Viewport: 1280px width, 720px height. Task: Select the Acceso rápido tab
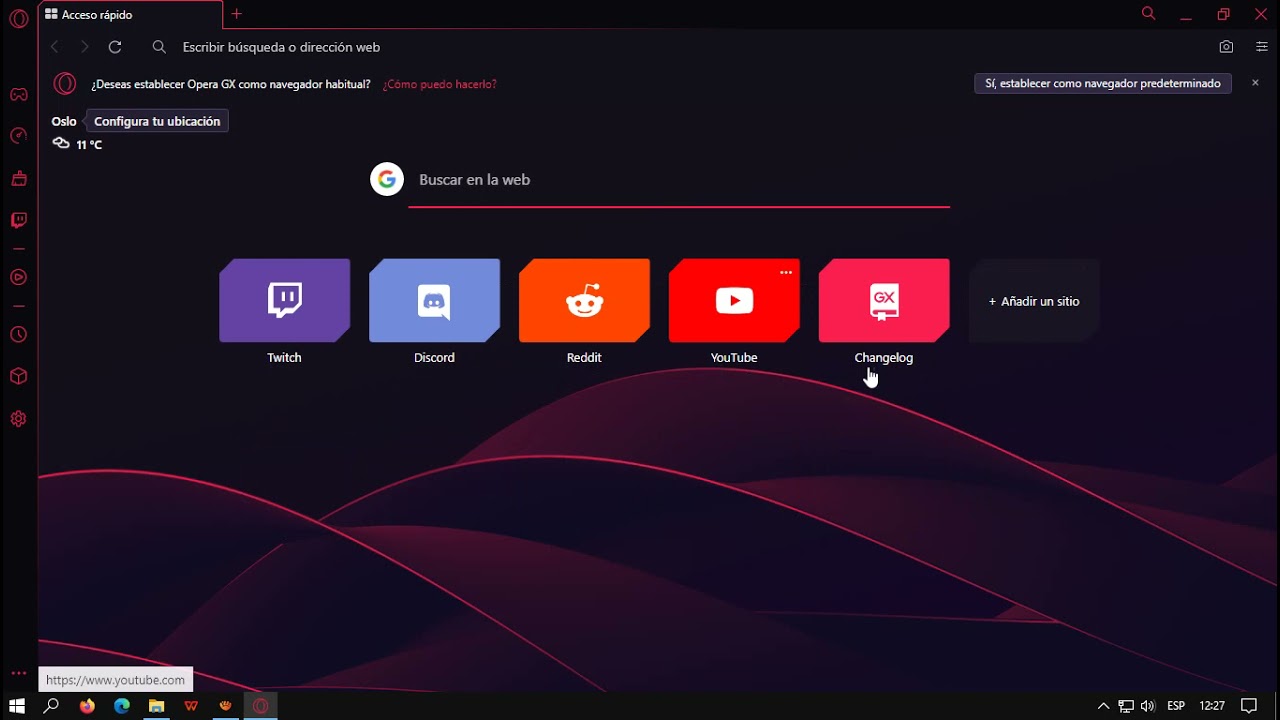[x=130, y=15]
